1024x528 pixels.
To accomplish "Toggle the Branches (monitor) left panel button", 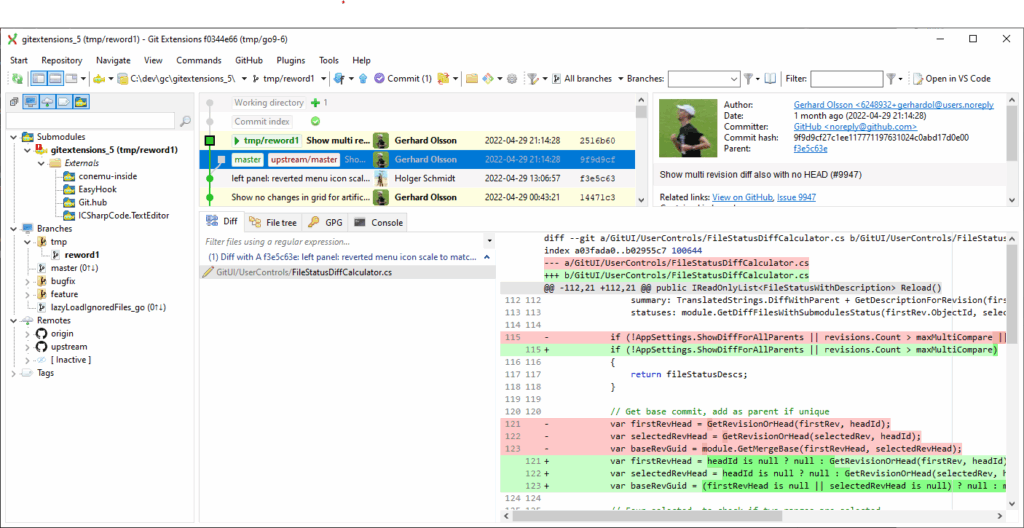I will pos(31,102).
